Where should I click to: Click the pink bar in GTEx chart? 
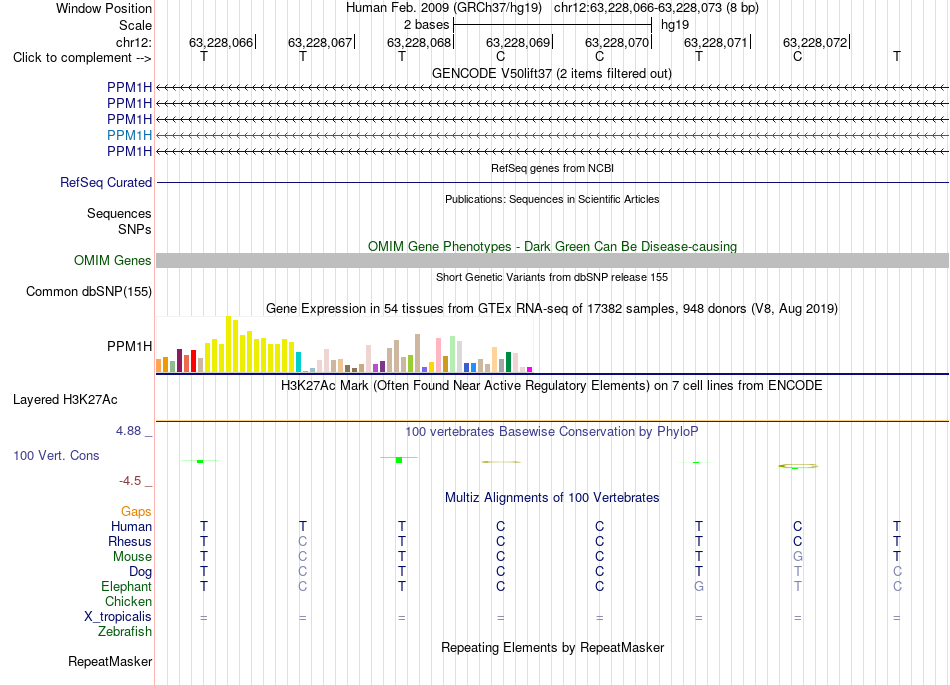coord(439,356)
